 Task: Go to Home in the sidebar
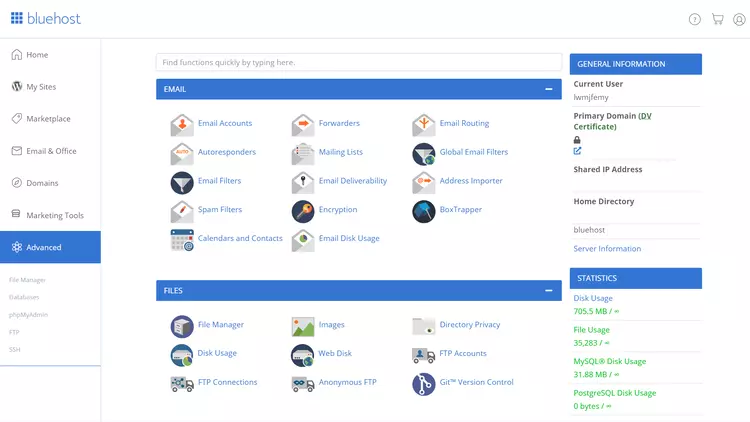50,55
